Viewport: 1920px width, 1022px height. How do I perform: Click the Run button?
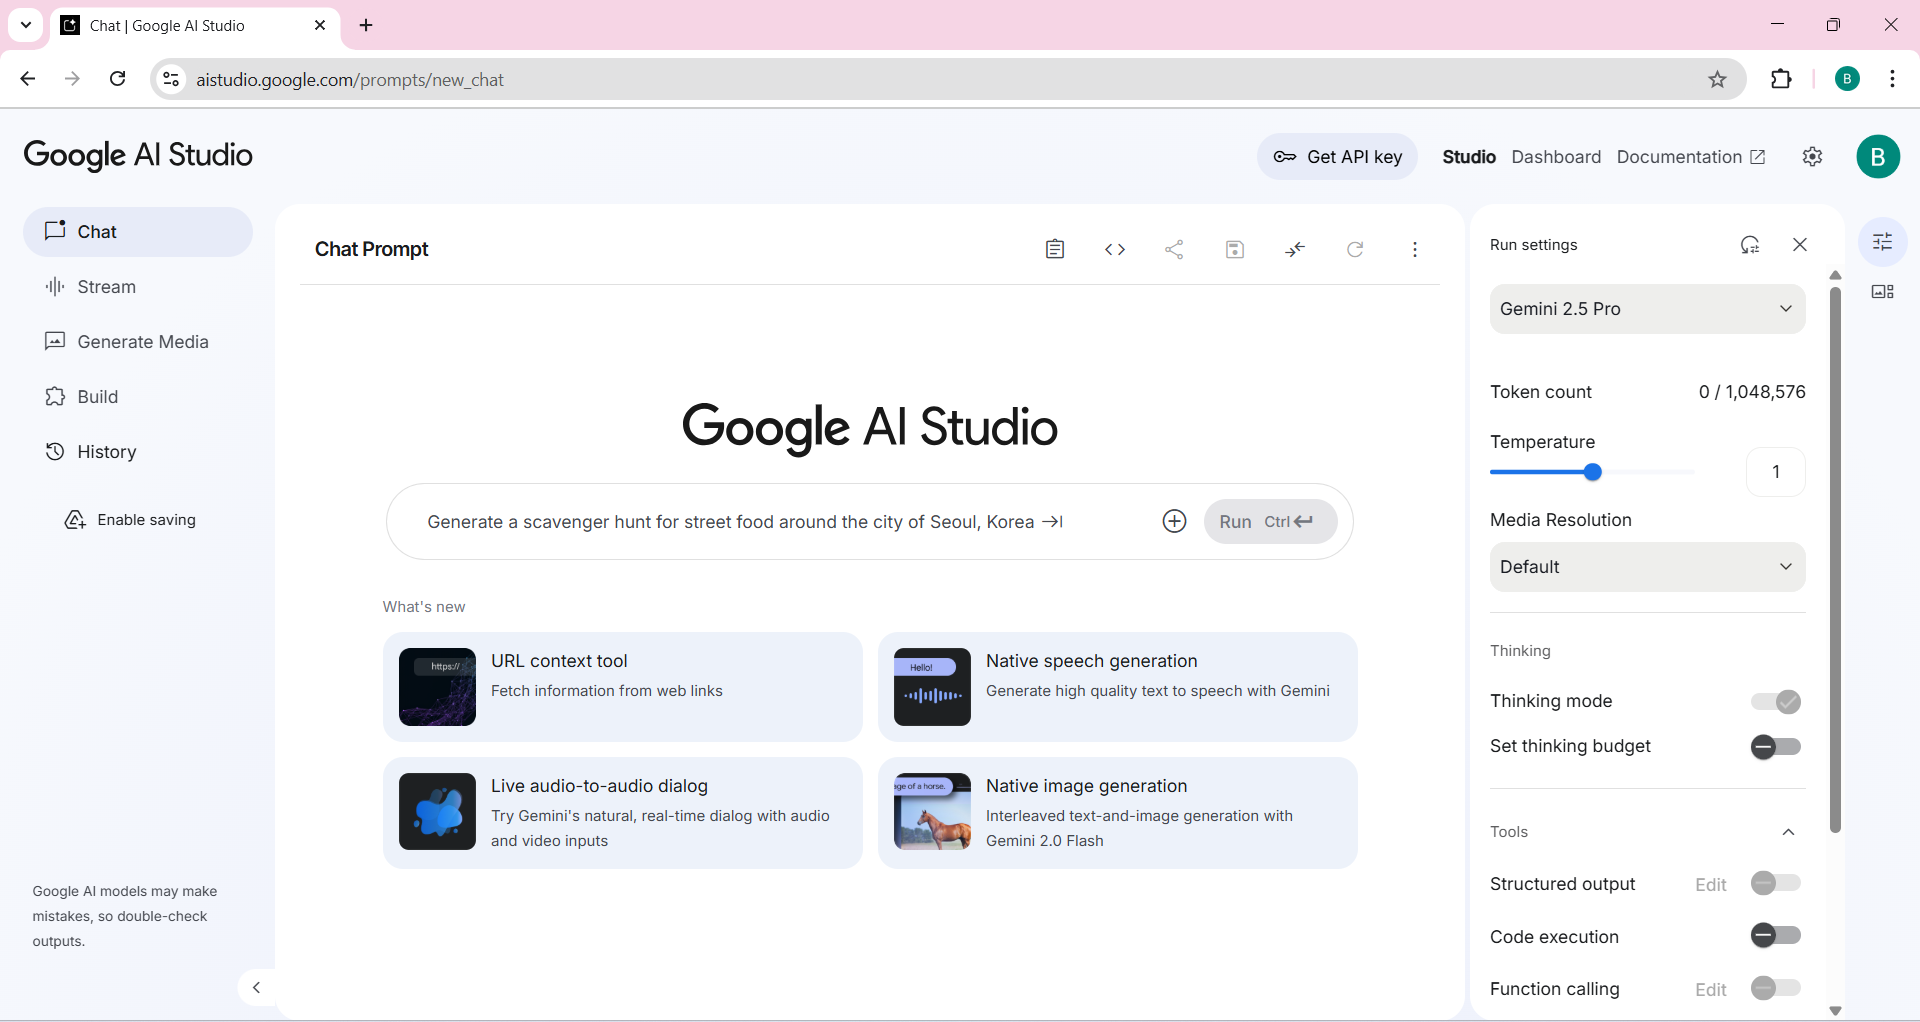pos(1270,521)
